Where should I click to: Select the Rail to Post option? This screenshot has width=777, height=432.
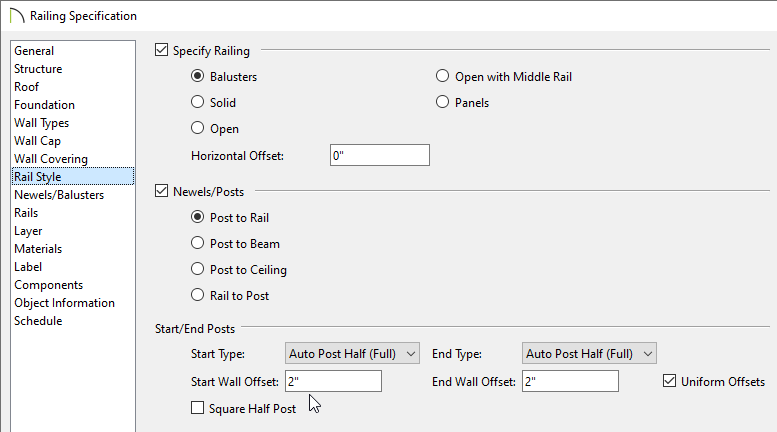coord(197,295)
